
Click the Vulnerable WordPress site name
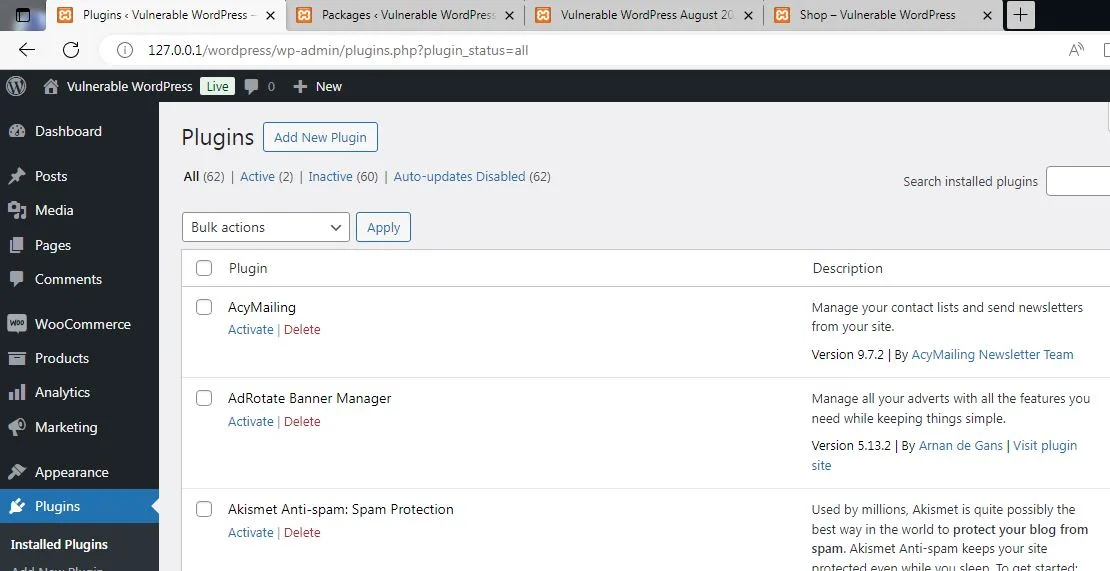click(130, 86)
